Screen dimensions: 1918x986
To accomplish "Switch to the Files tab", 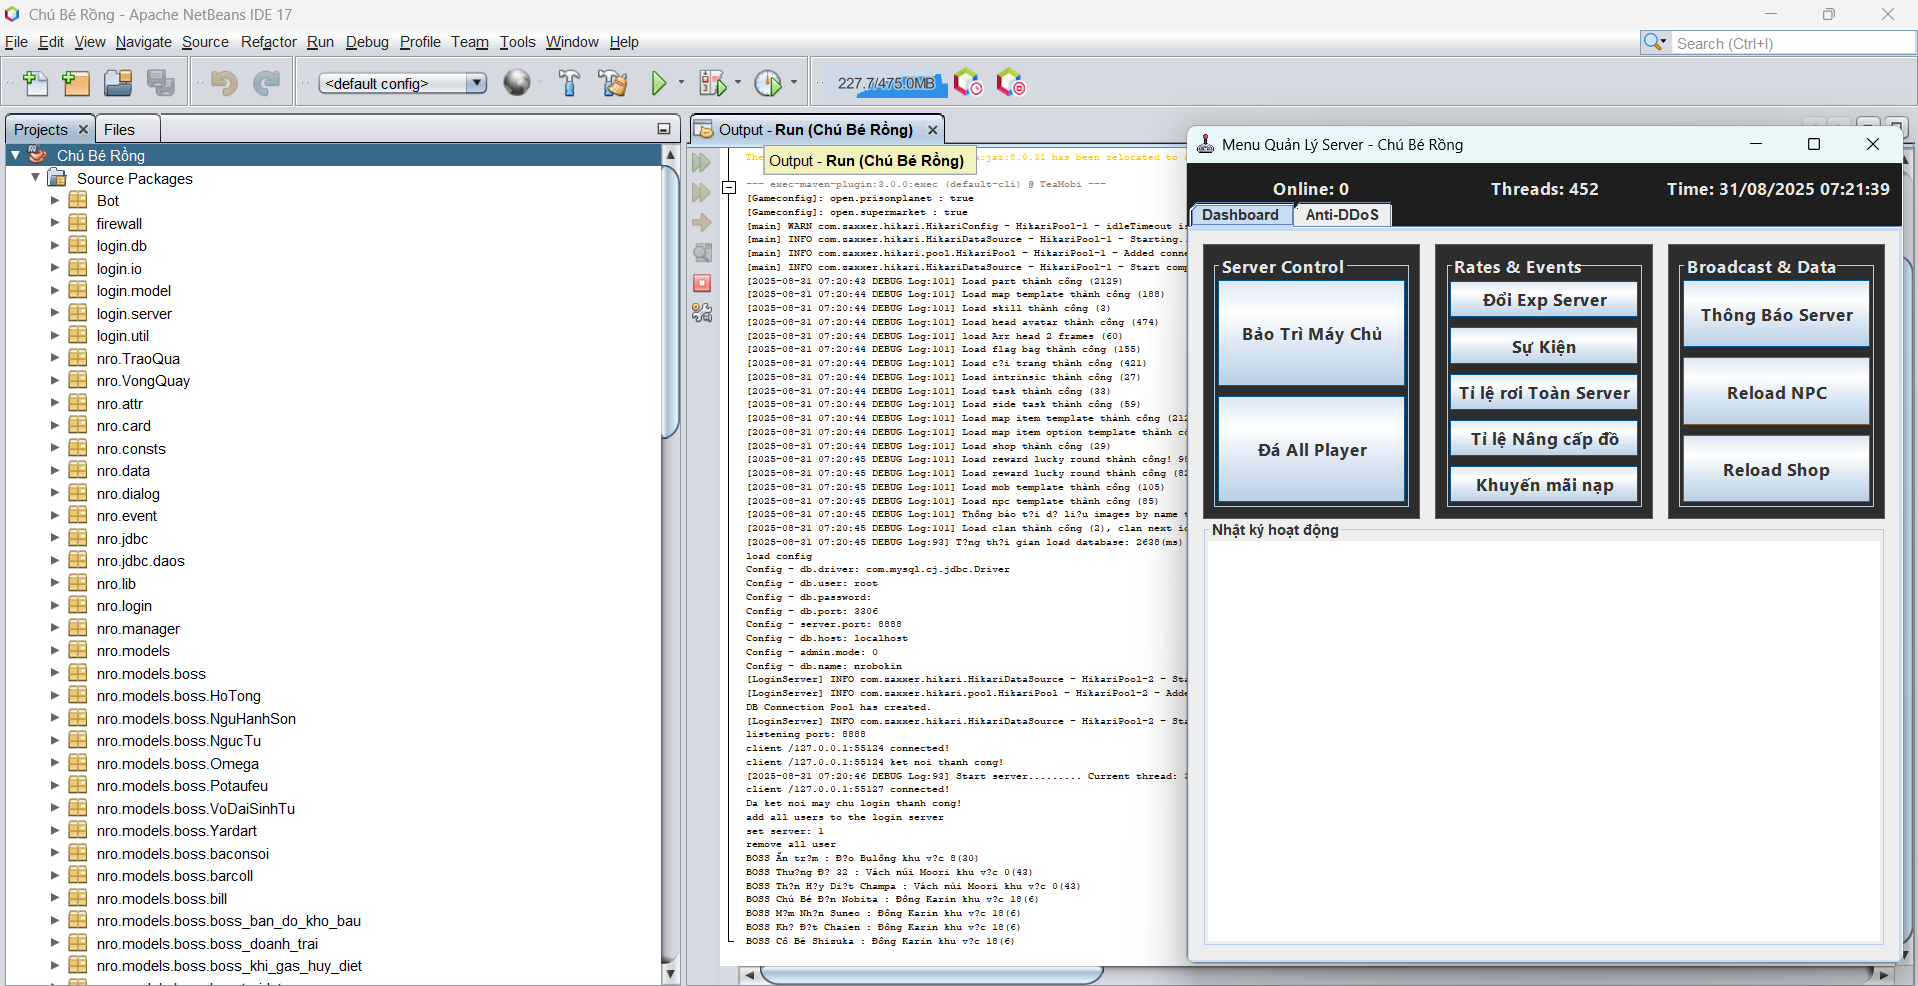I will point(119,130).
